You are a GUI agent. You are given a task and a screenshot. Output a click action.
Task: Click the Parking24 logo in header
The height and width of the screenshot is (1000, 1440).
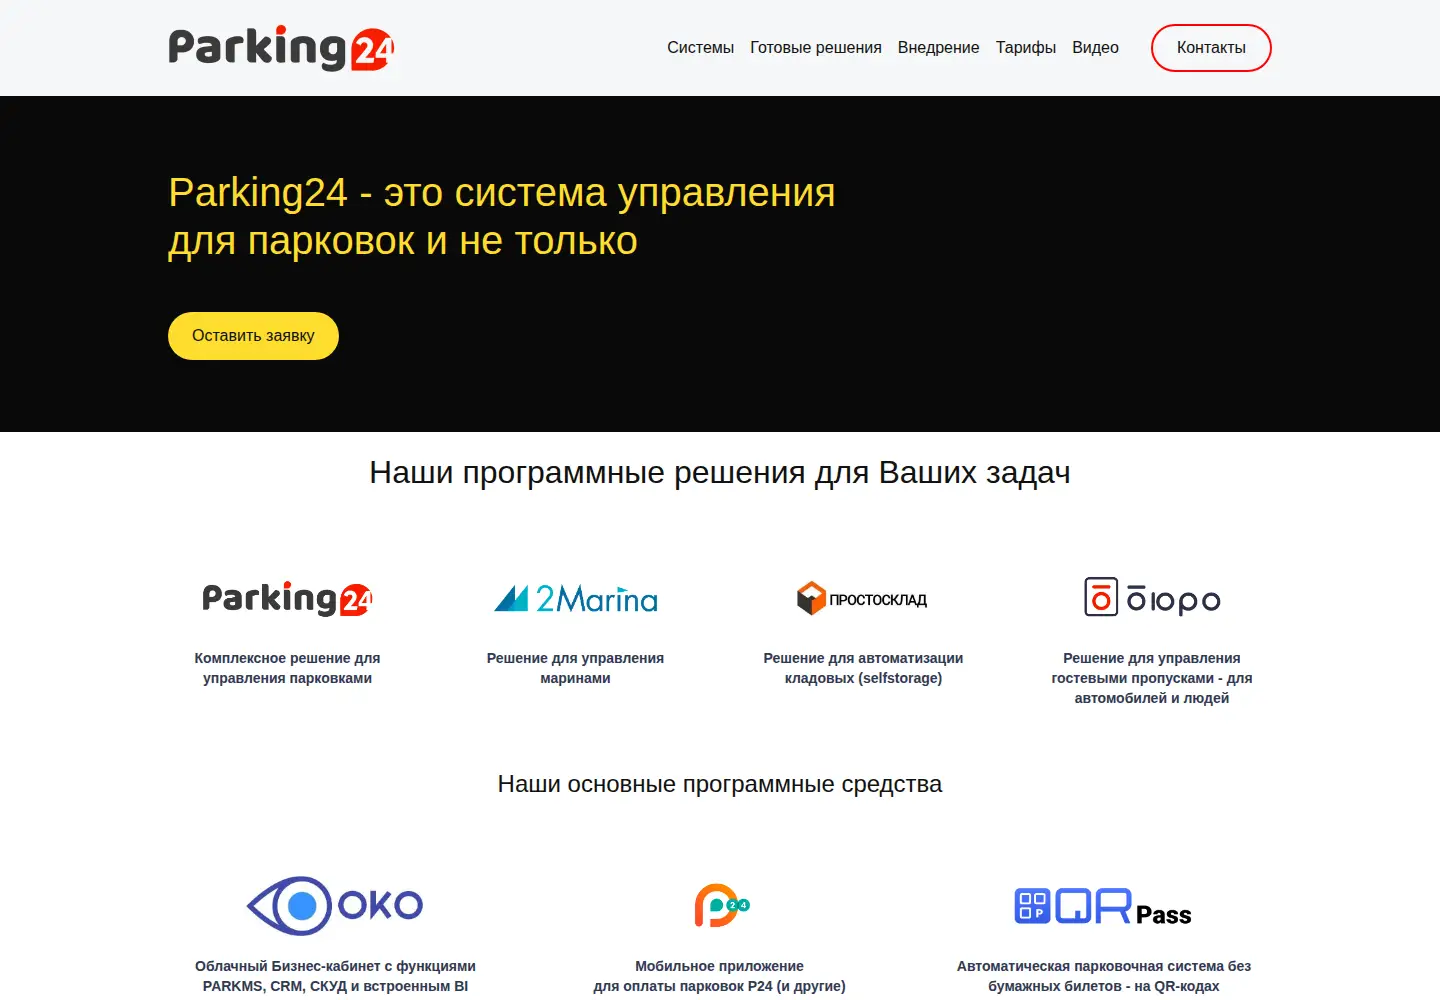(x=281, y=48)
